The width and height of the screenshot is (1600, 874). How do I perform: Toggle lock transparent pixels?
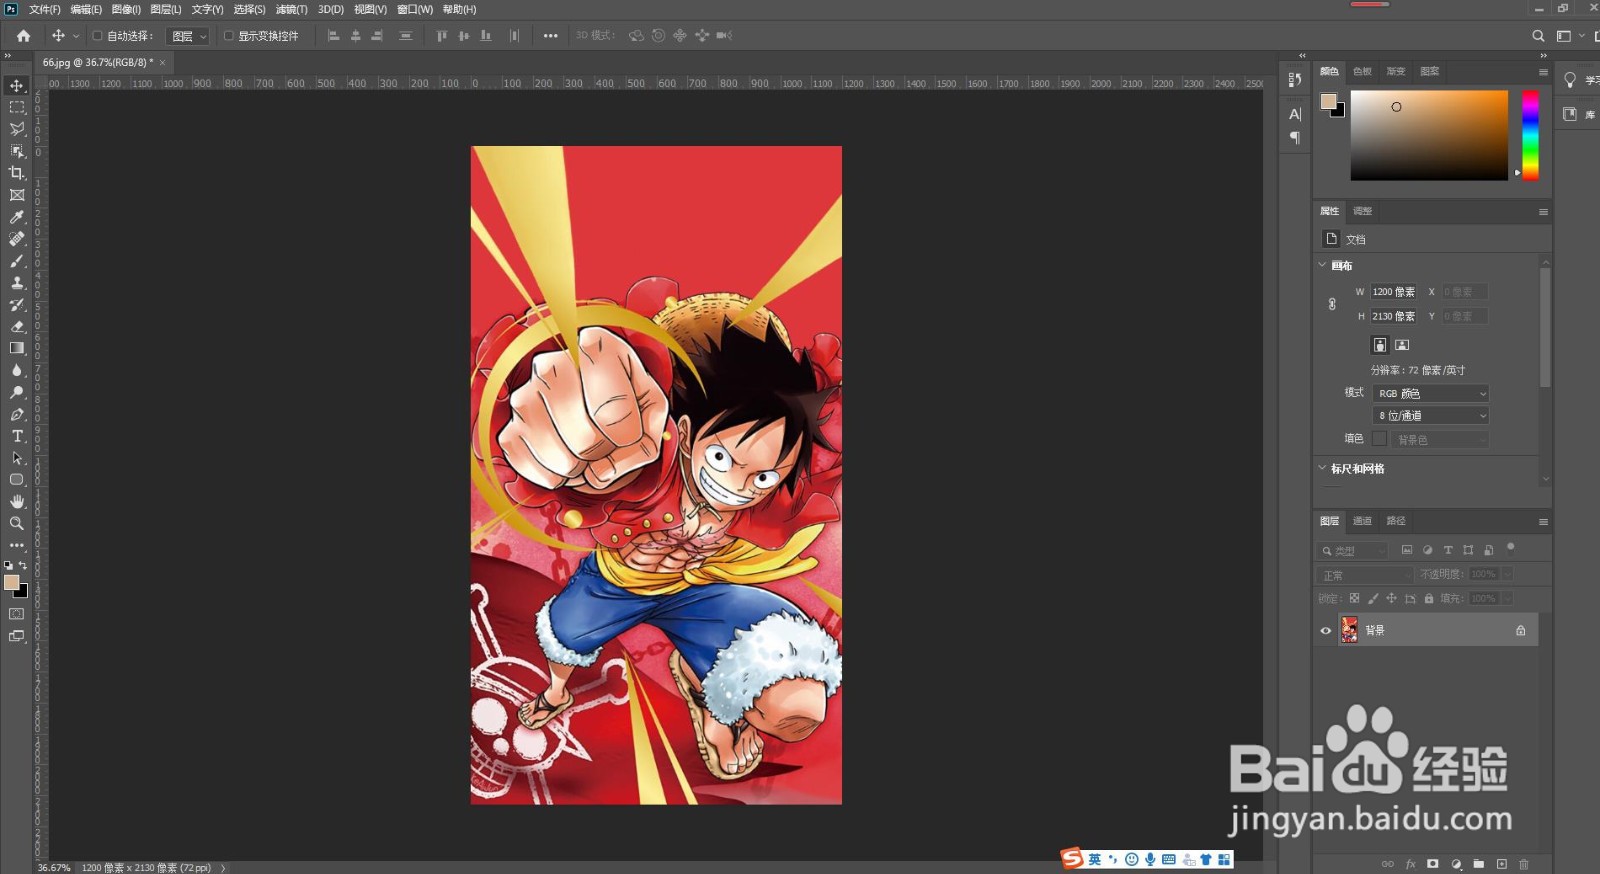(1354, 598)
